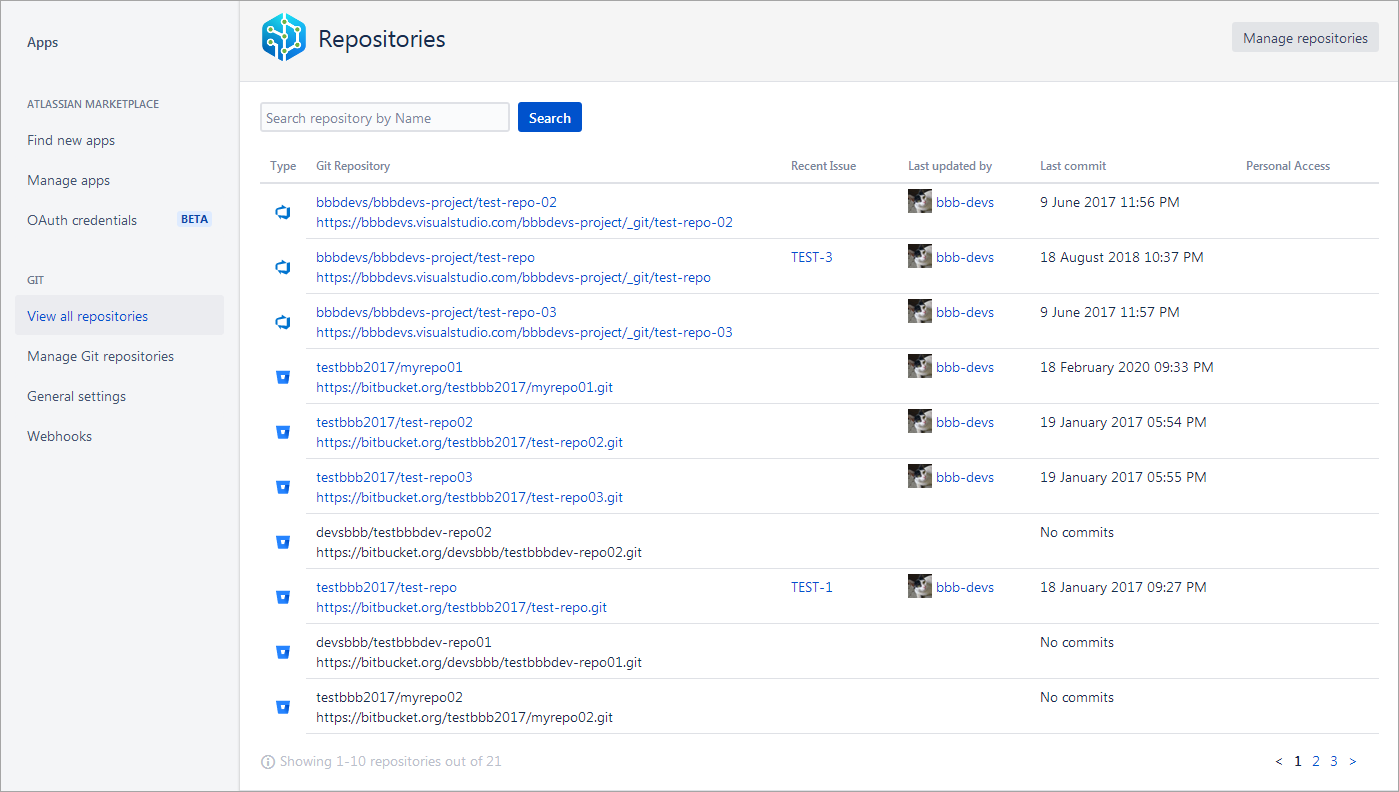Click the date 18 February 2020 09:33 PM

point(1127,367)
